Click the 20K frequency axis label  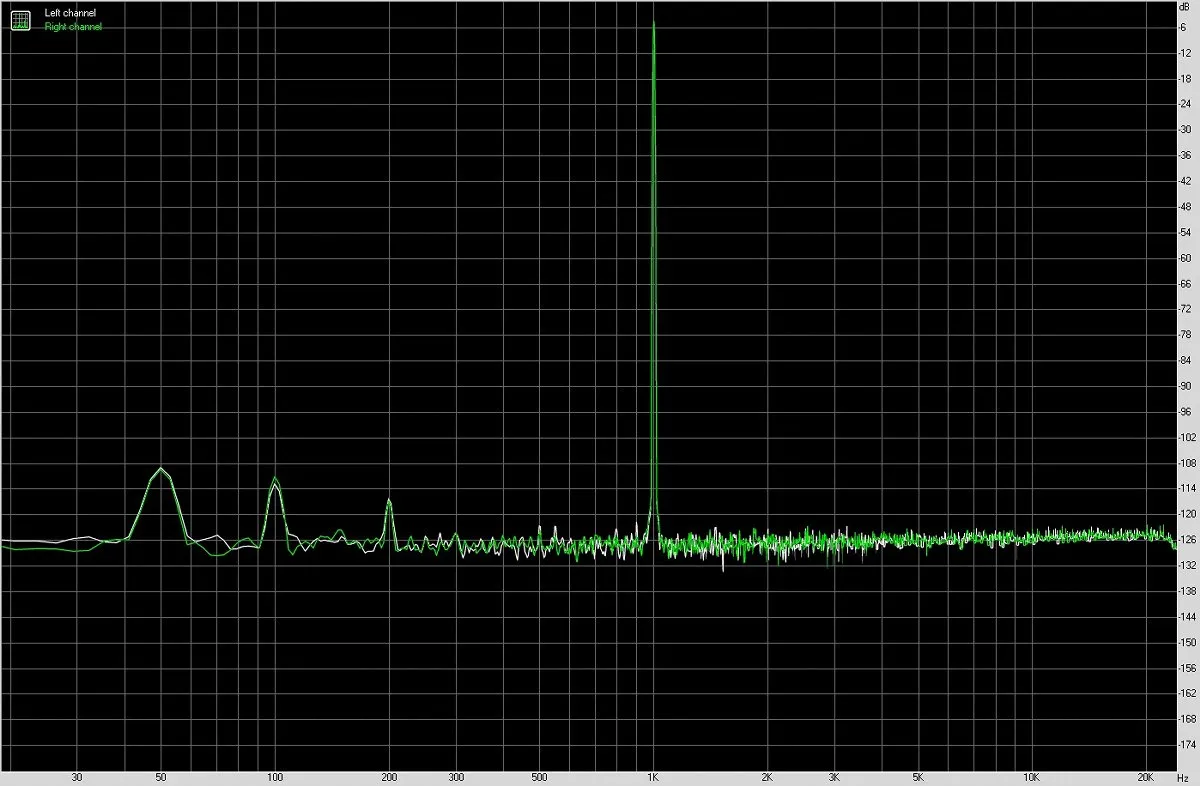click(x=1145, y=777)
